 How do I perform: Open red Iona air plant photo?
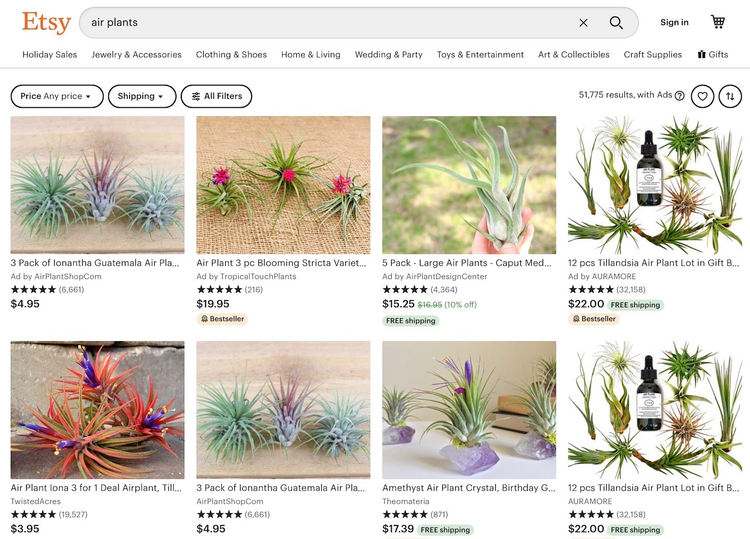pyautogui.click(x=98, y=410)
